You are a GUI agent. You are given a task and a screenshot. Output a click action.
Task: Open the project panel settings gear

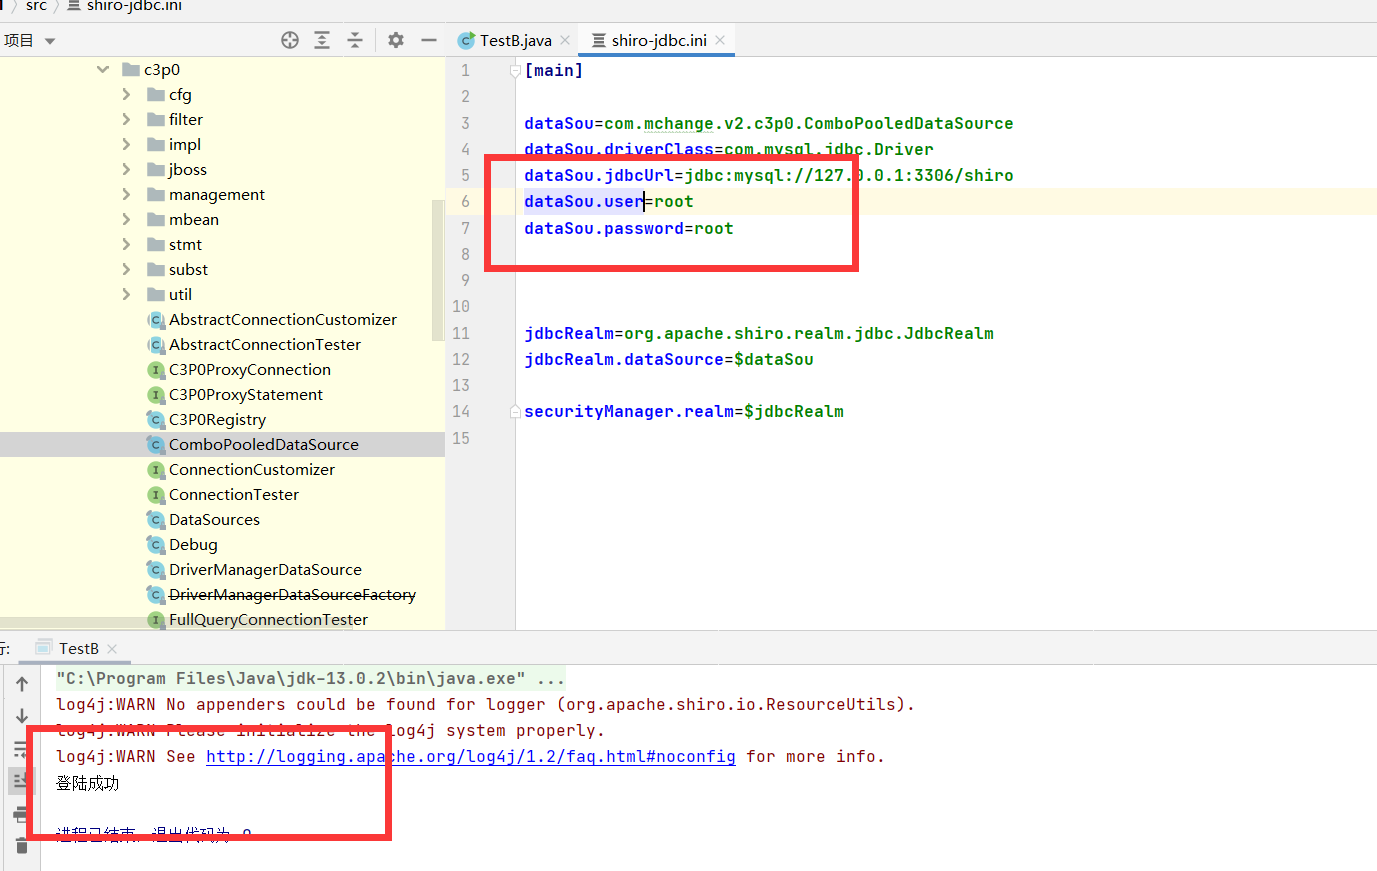396,40
